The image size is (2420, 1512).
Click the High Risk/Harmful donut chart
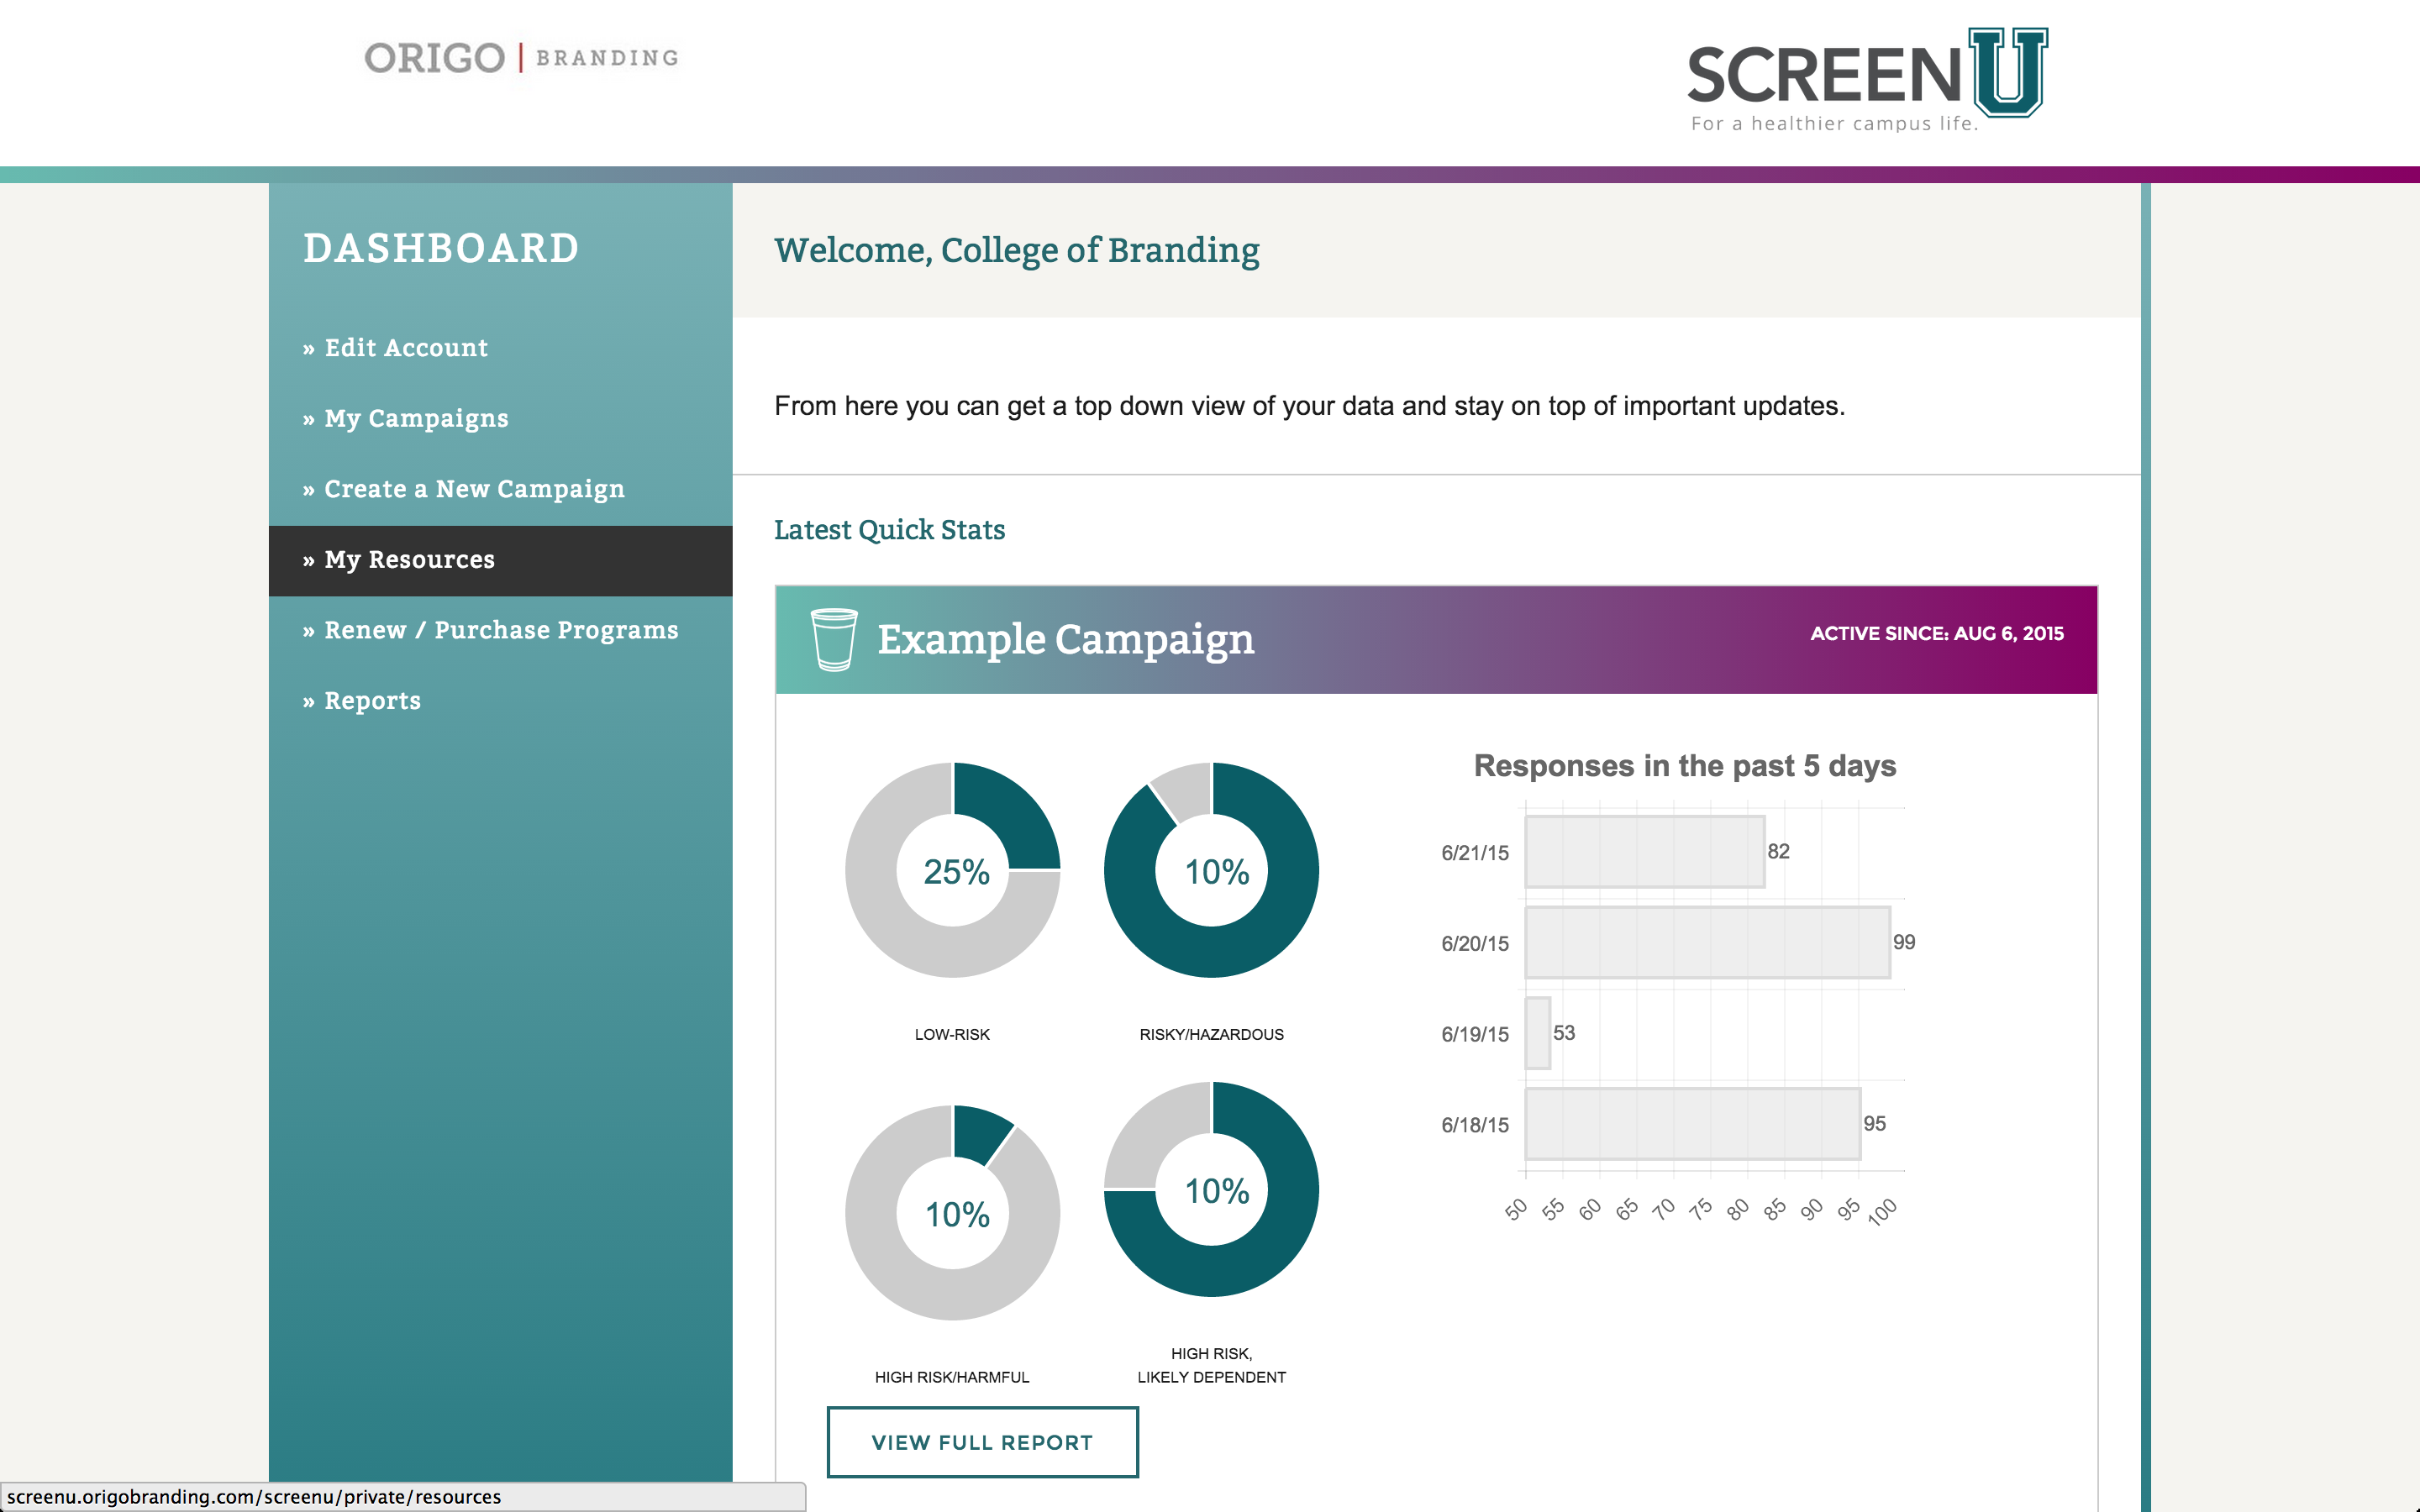pos(953,1212)
